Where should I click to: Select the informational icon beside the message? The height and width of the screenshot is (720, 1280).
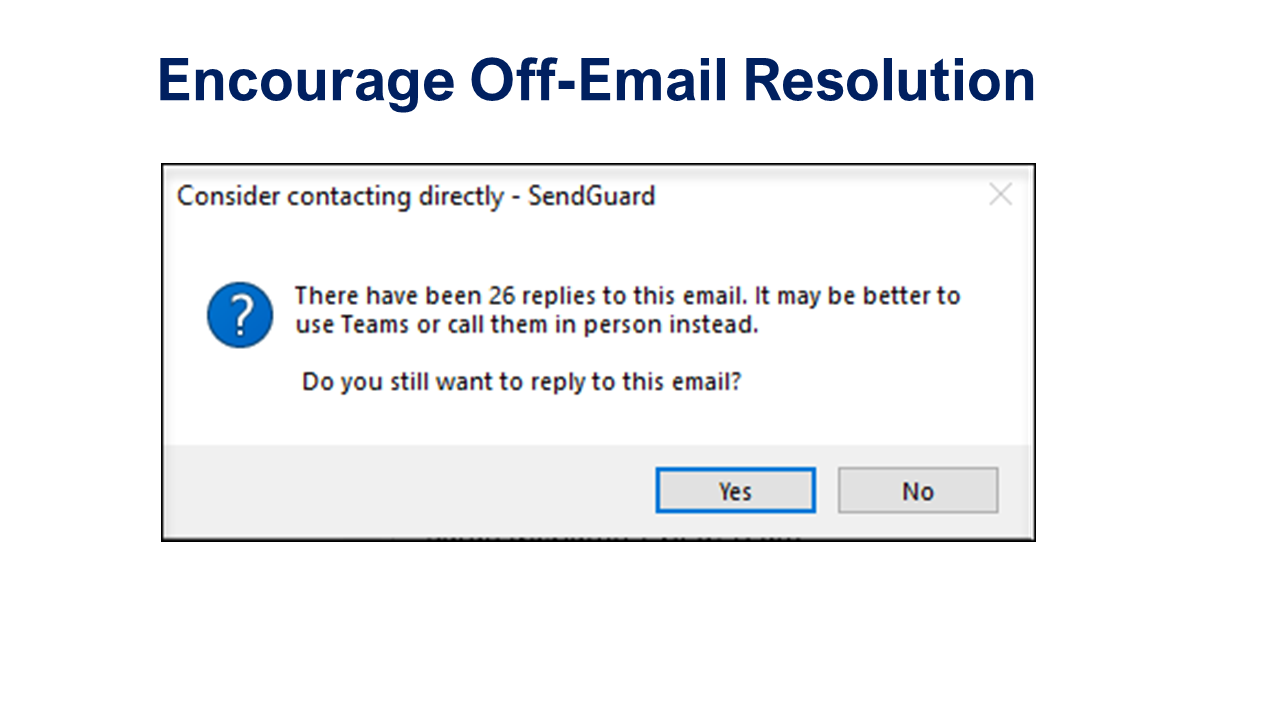(x=239, y=314)
